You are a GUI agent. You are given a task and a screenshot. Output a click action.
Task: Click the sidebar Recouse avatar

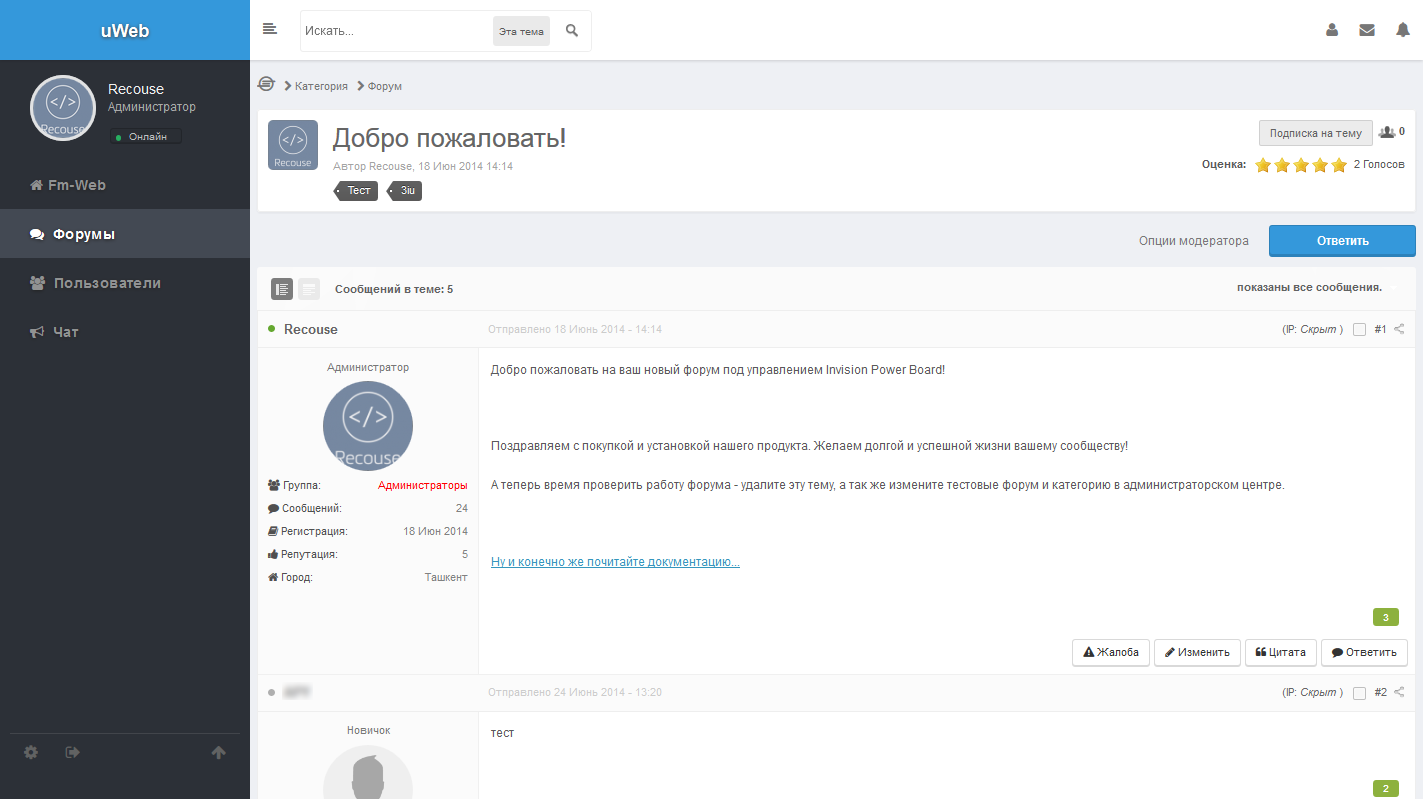pyautogui.click(x=63, y=107)
